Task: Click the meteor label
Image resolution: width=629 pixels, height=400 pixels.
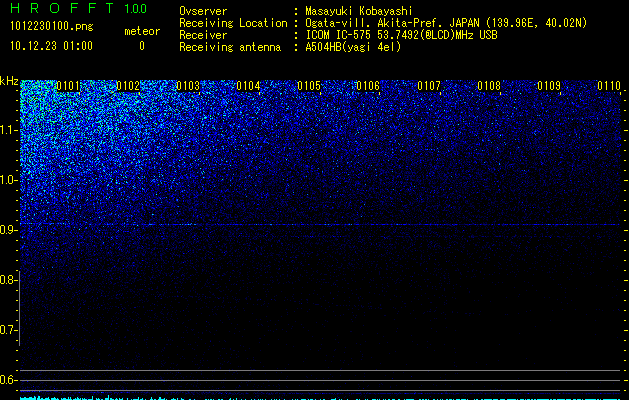Action: pyautogui.click(x=142, y=31)
